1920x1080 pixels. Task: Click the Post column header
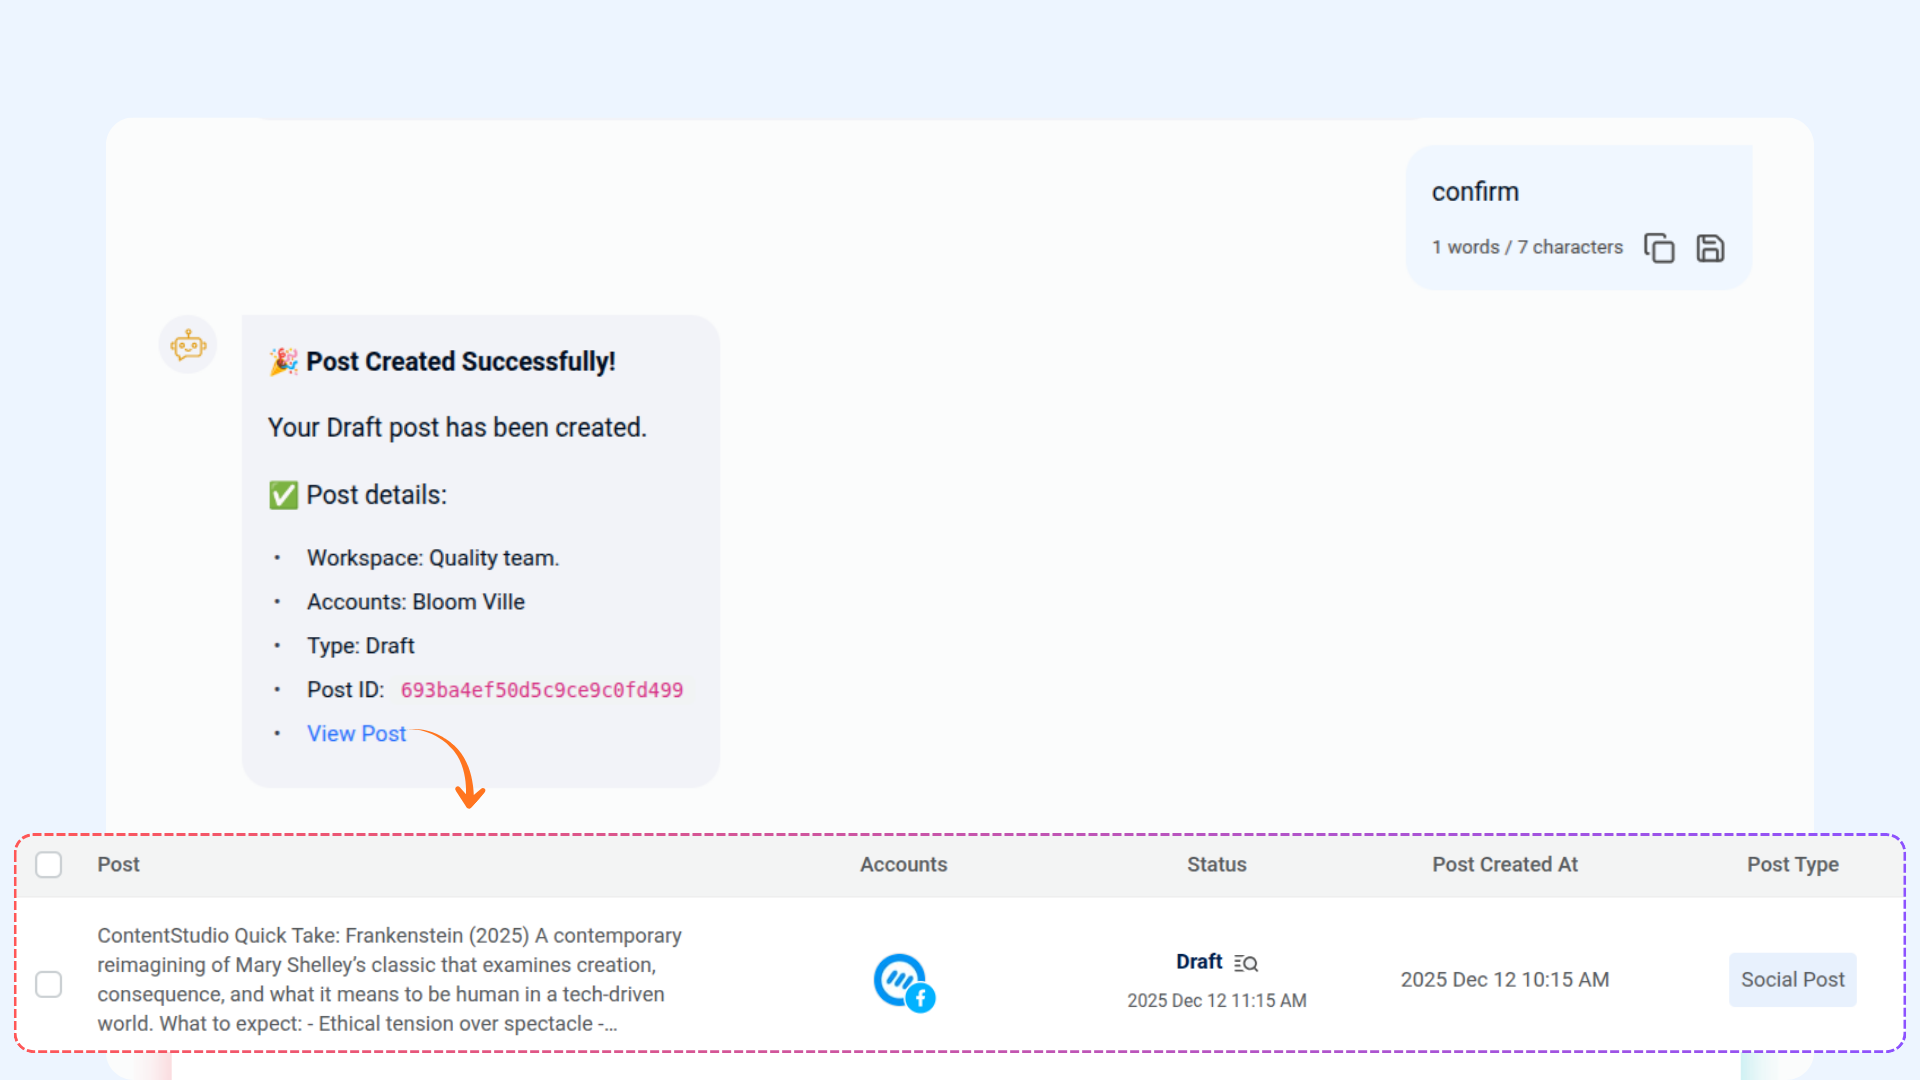pyautogui.click(x=118, y=865)
